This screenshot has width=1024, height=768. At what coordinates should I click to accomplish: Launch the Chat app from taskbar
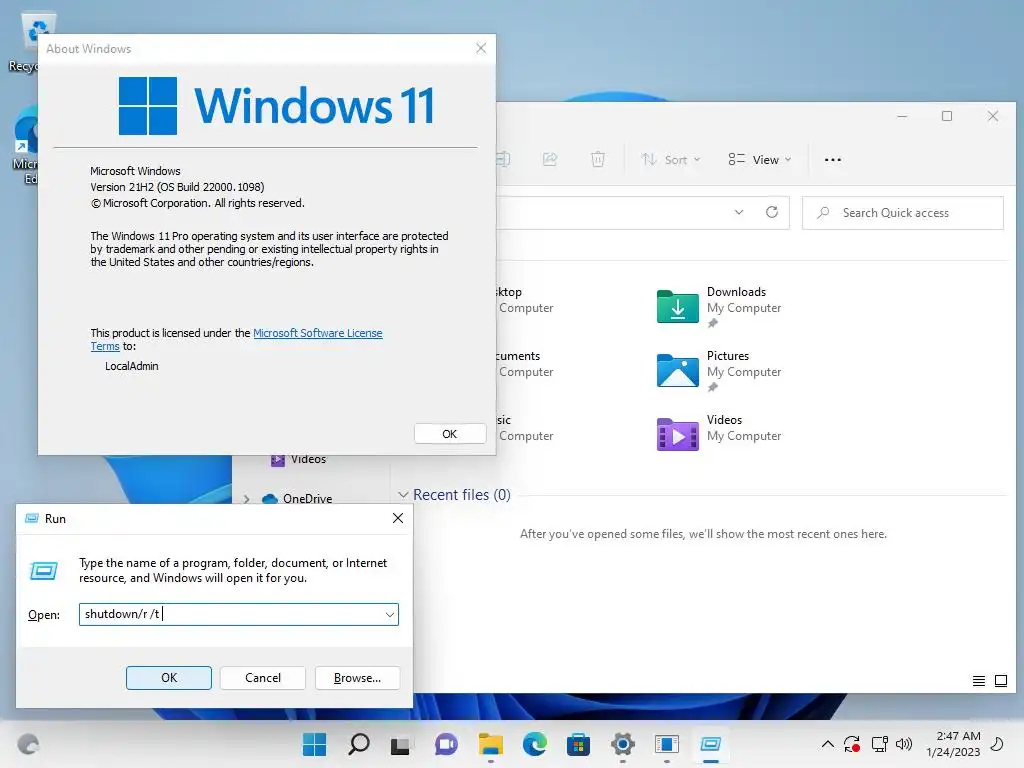click(446, 744)
